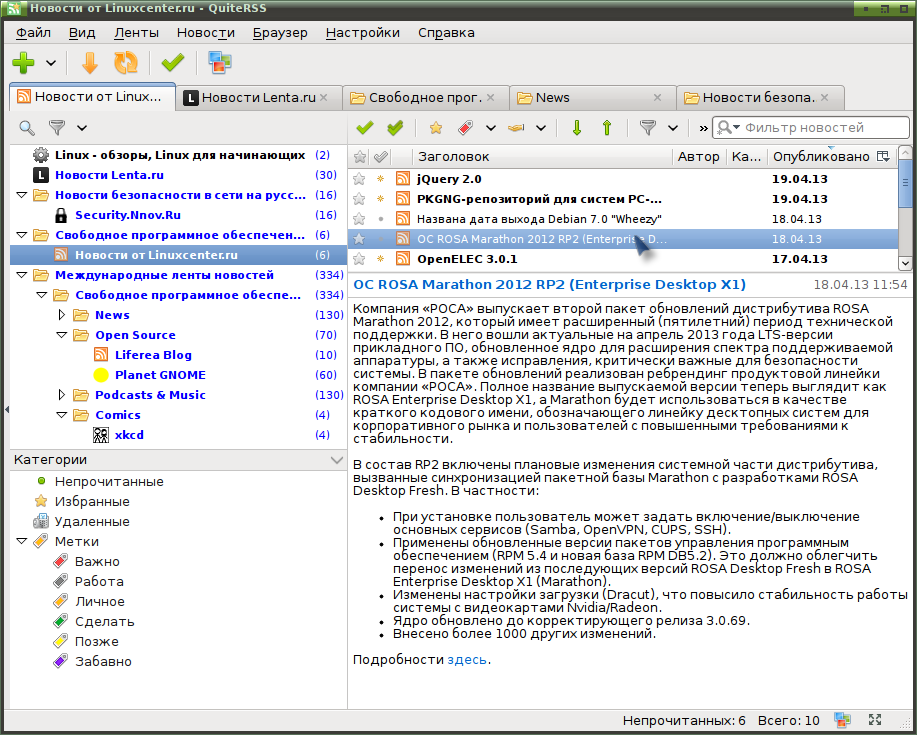Click the double green check mark-all-read icon
The image size is (917, 735).
click(395, 127)
